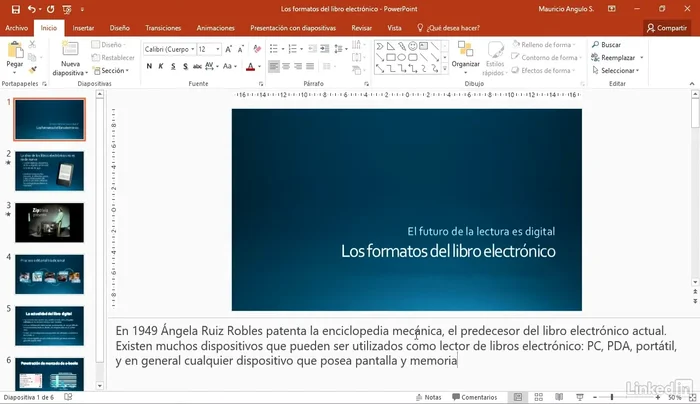Increase font size with the larger A
Image resolution: width=700 pixels, height=404 pixels.
(x=229, y=49)
